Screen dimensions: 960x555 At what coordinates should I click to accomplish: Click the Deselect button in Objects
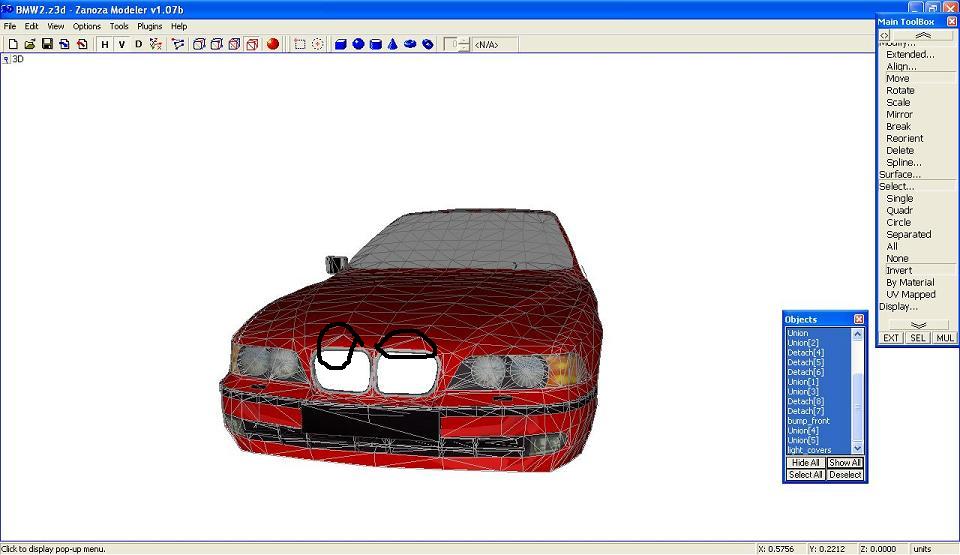click(845, 475)
